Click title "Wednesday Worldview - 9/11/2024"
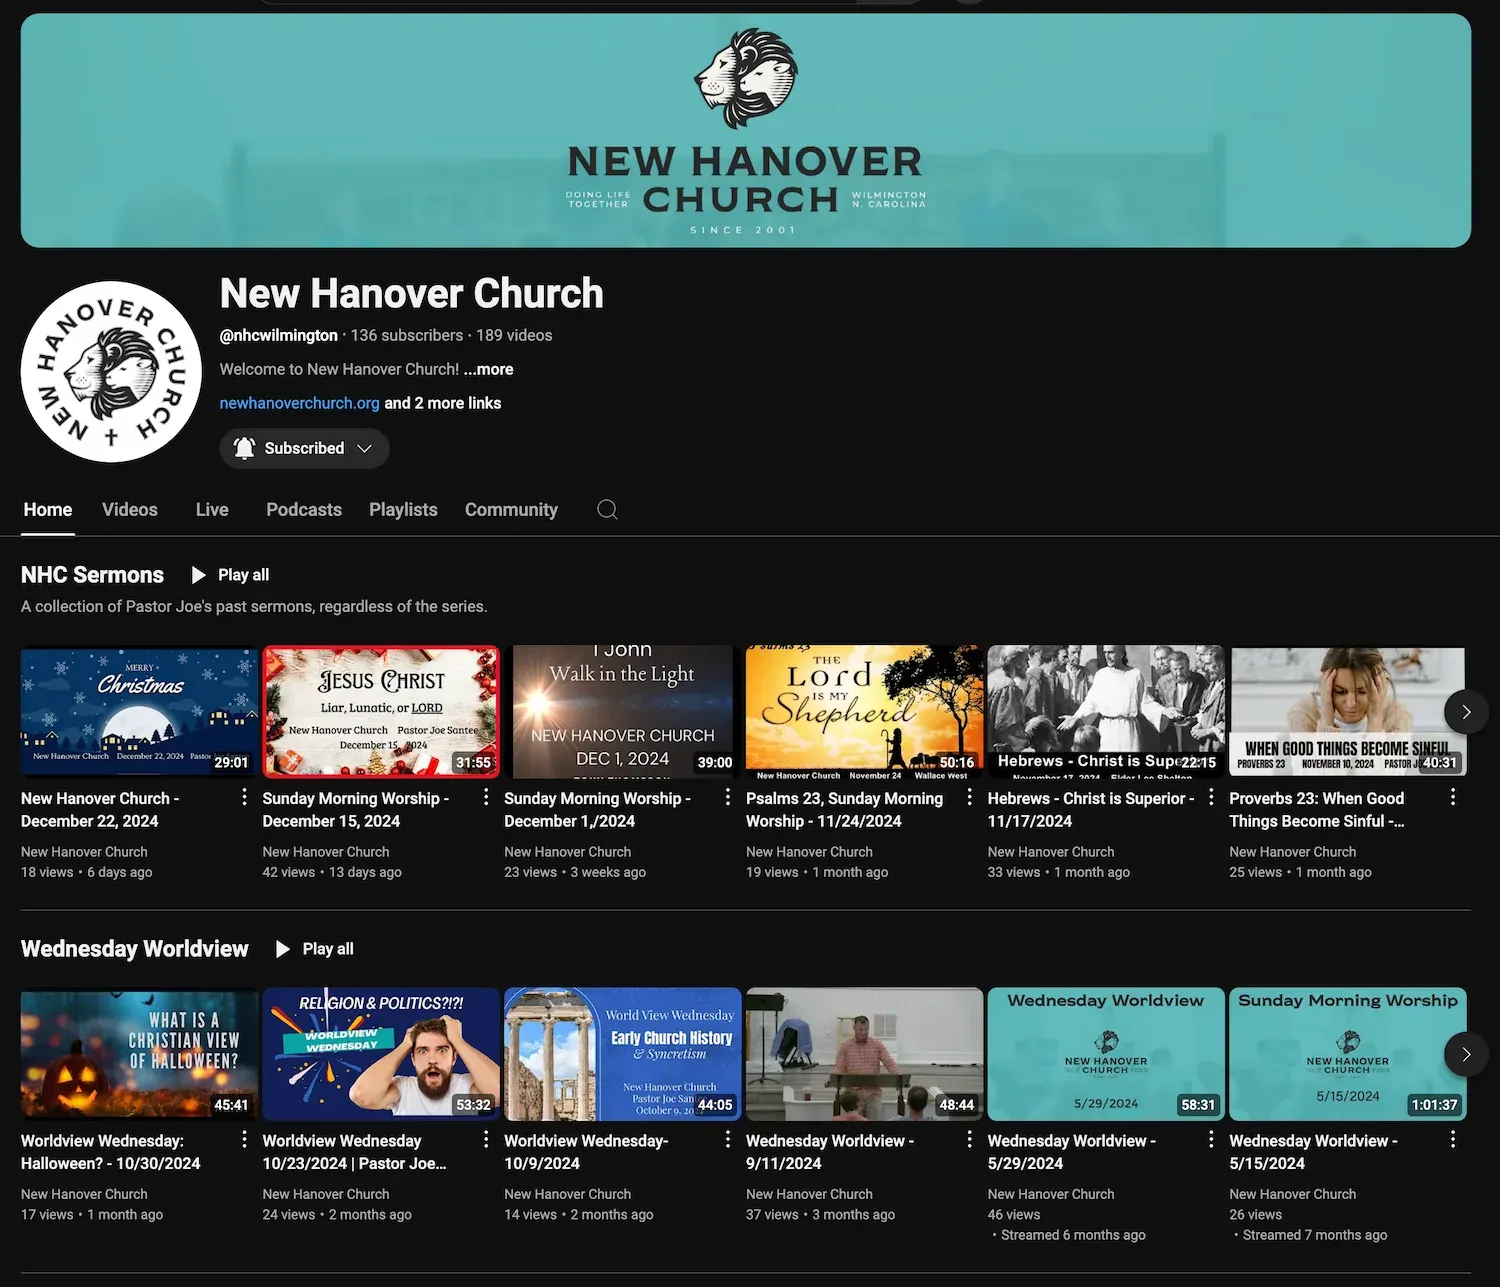 (830, 1152)
